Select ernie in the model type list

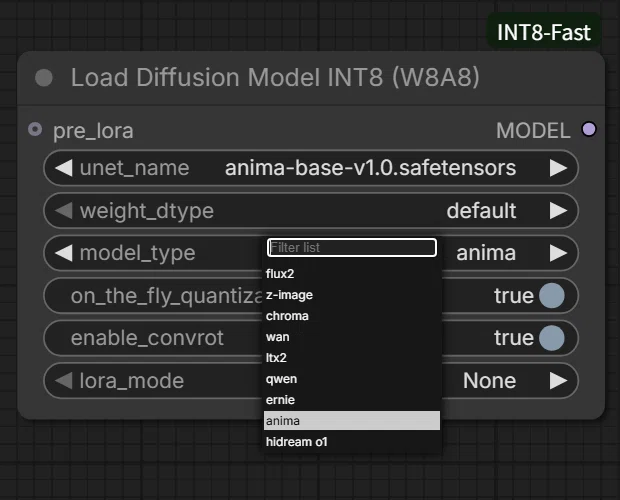coord(352,400)
